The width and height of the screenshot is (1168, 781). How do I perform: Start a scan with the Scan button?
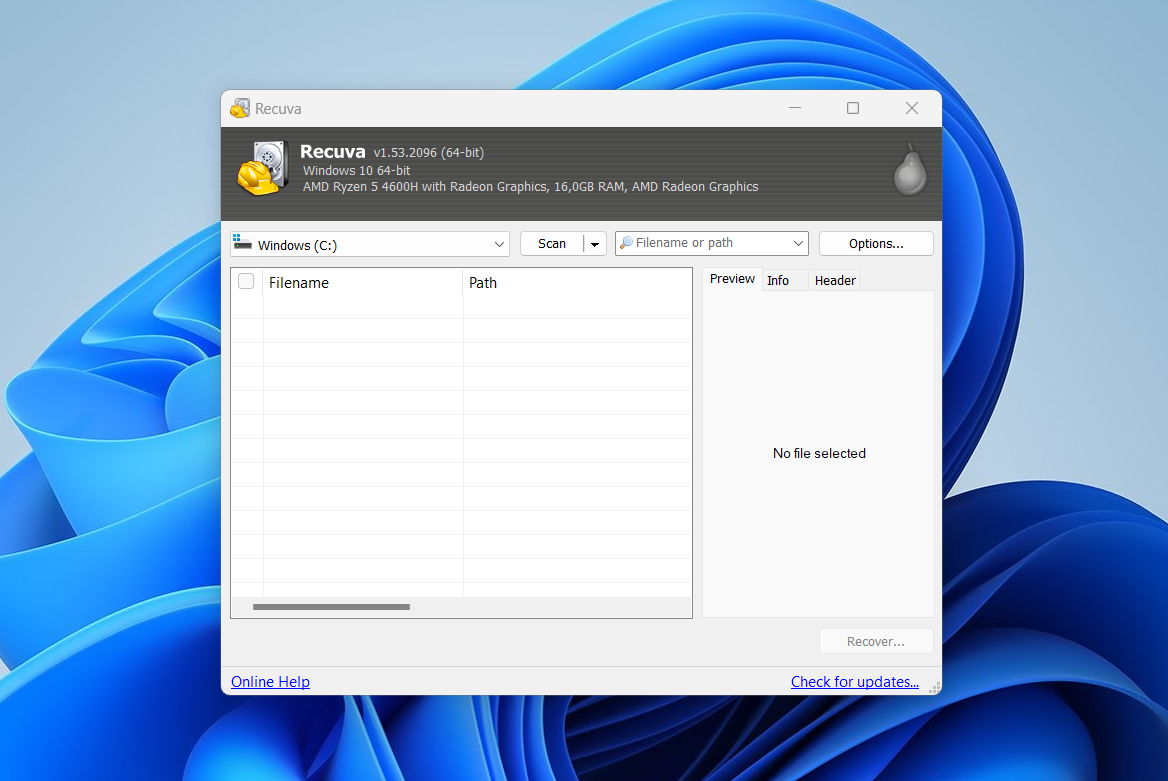point(552,244)
